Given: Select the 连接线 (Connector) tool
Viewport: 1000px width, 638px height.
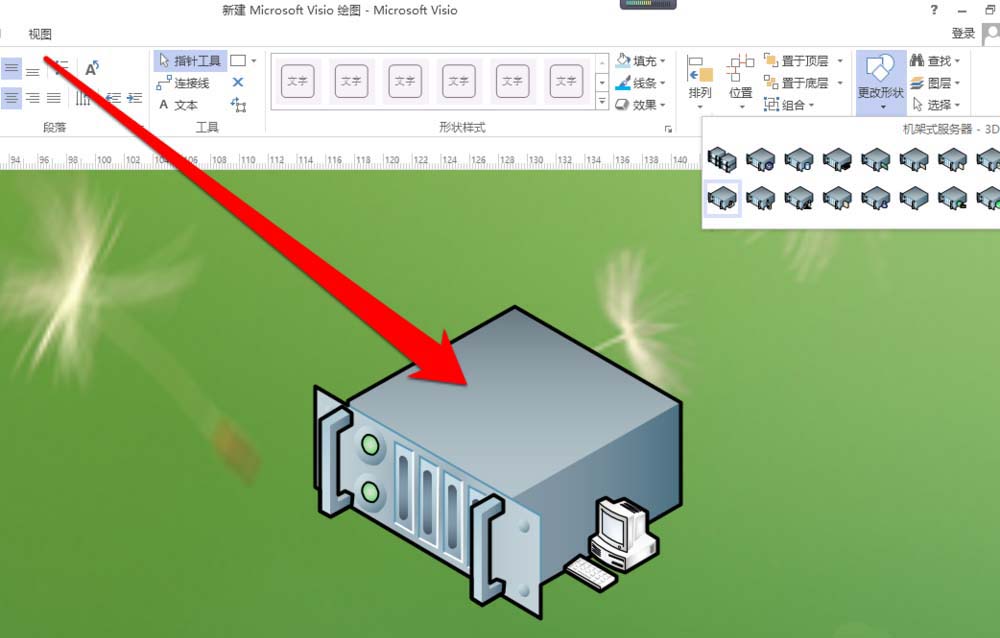Looking at the screenshot, I should (188, 83).
